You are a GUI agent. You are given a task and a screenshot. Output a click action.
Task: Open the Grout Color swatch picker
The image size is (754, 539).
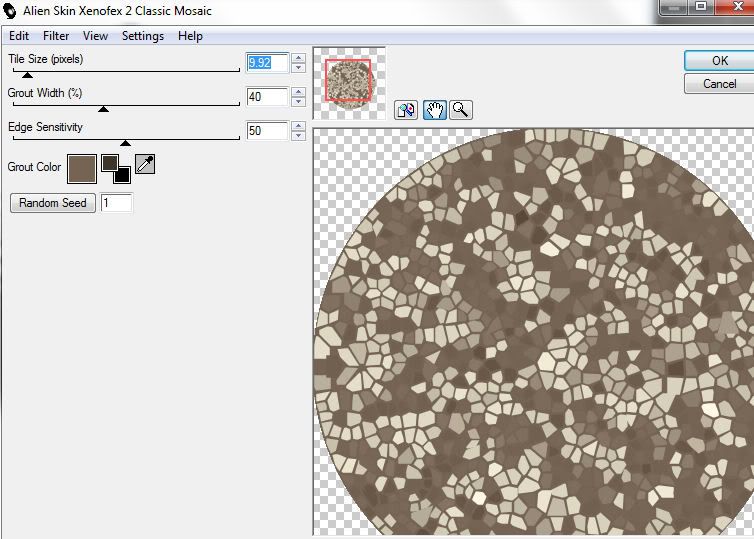pyautogui.click(x=82, y=169)
